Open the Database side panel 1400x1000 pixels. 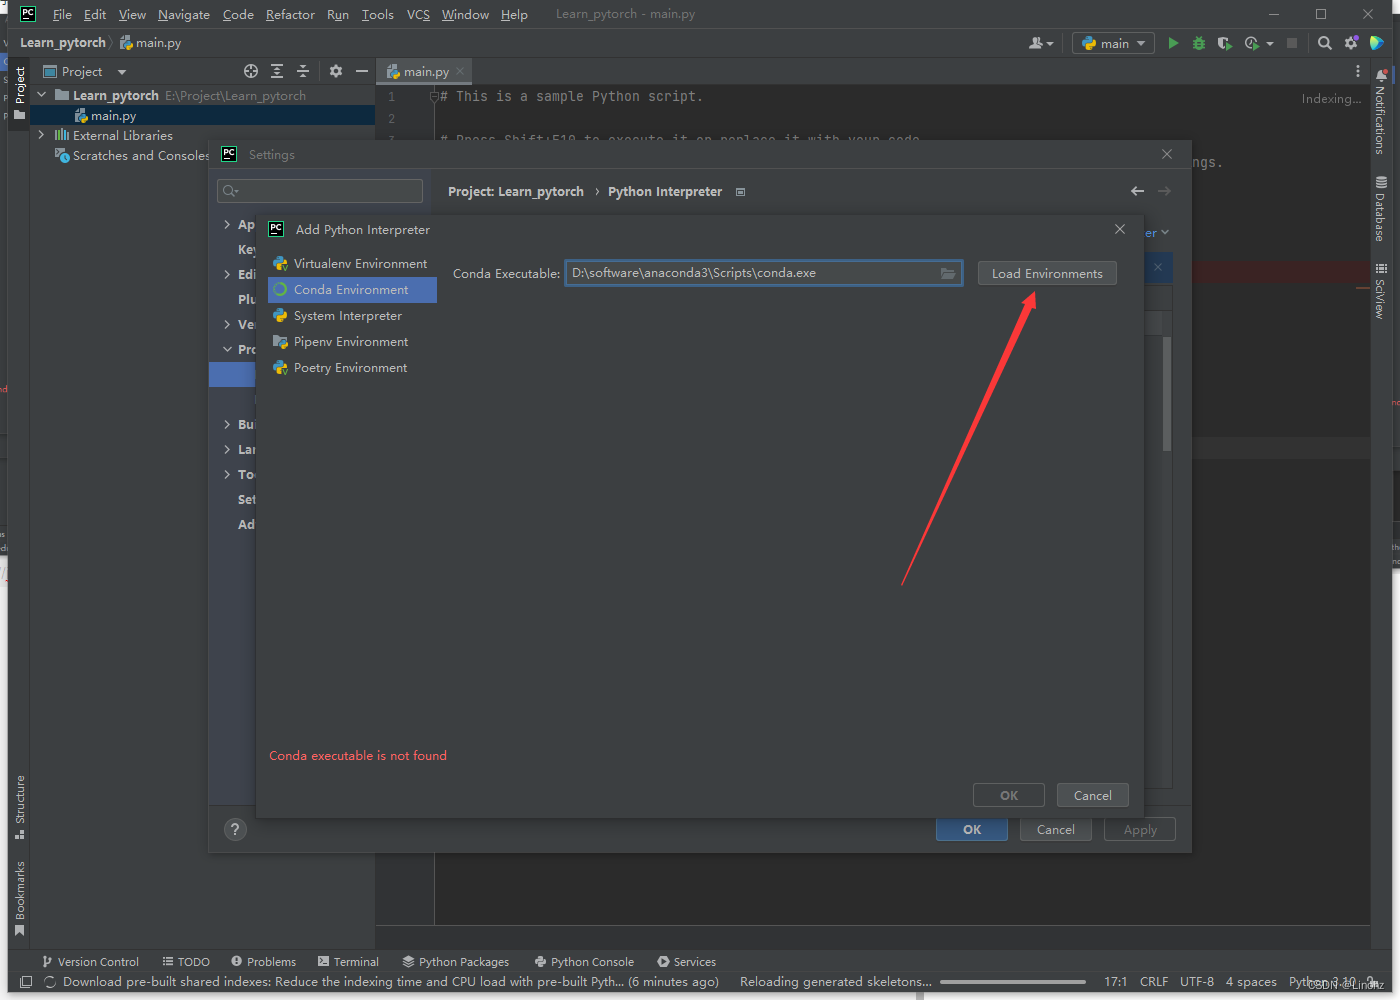point(1381,209)
